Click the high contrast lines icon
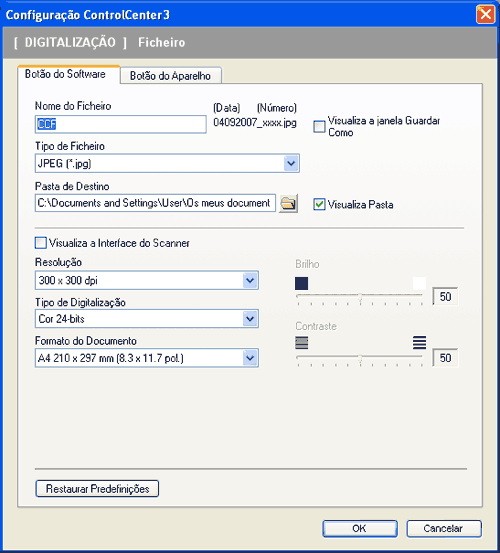 point(419,342)
